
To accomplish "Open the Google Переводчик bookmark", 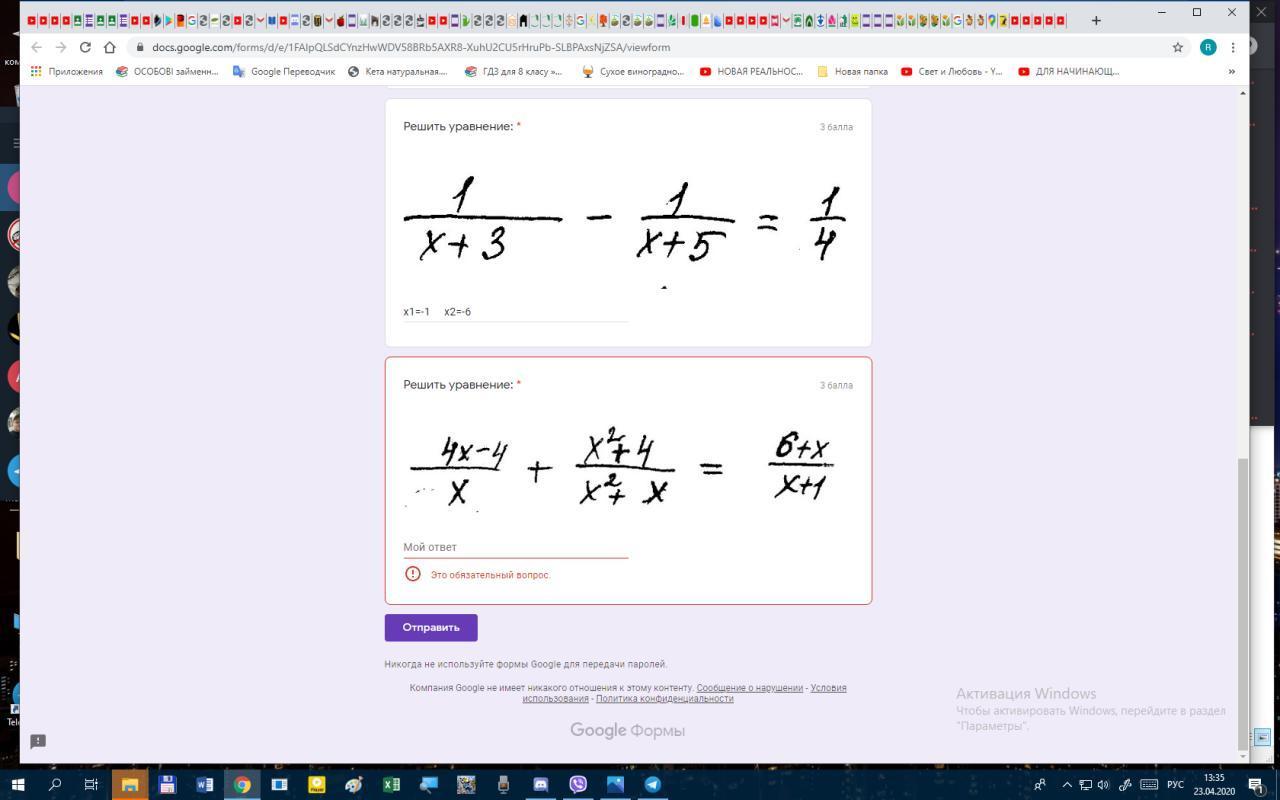I will (284, 72).
